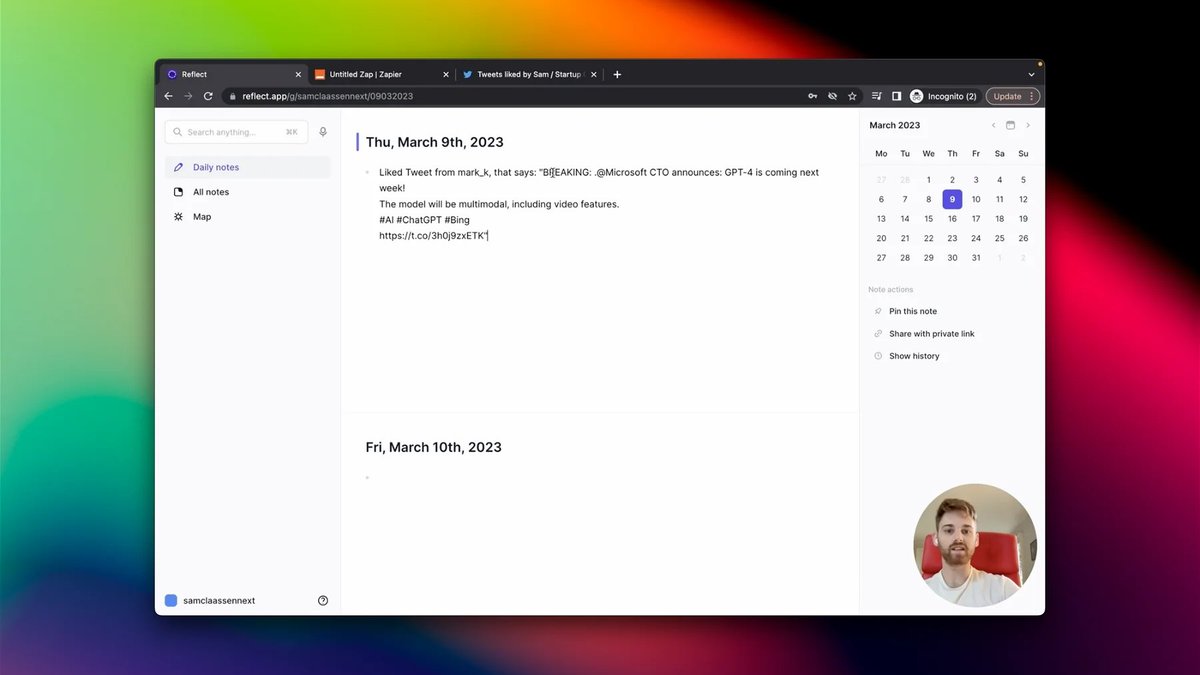1200x675 pixels.
Task: Toggle bookmark star for current page
Action: 852,95
